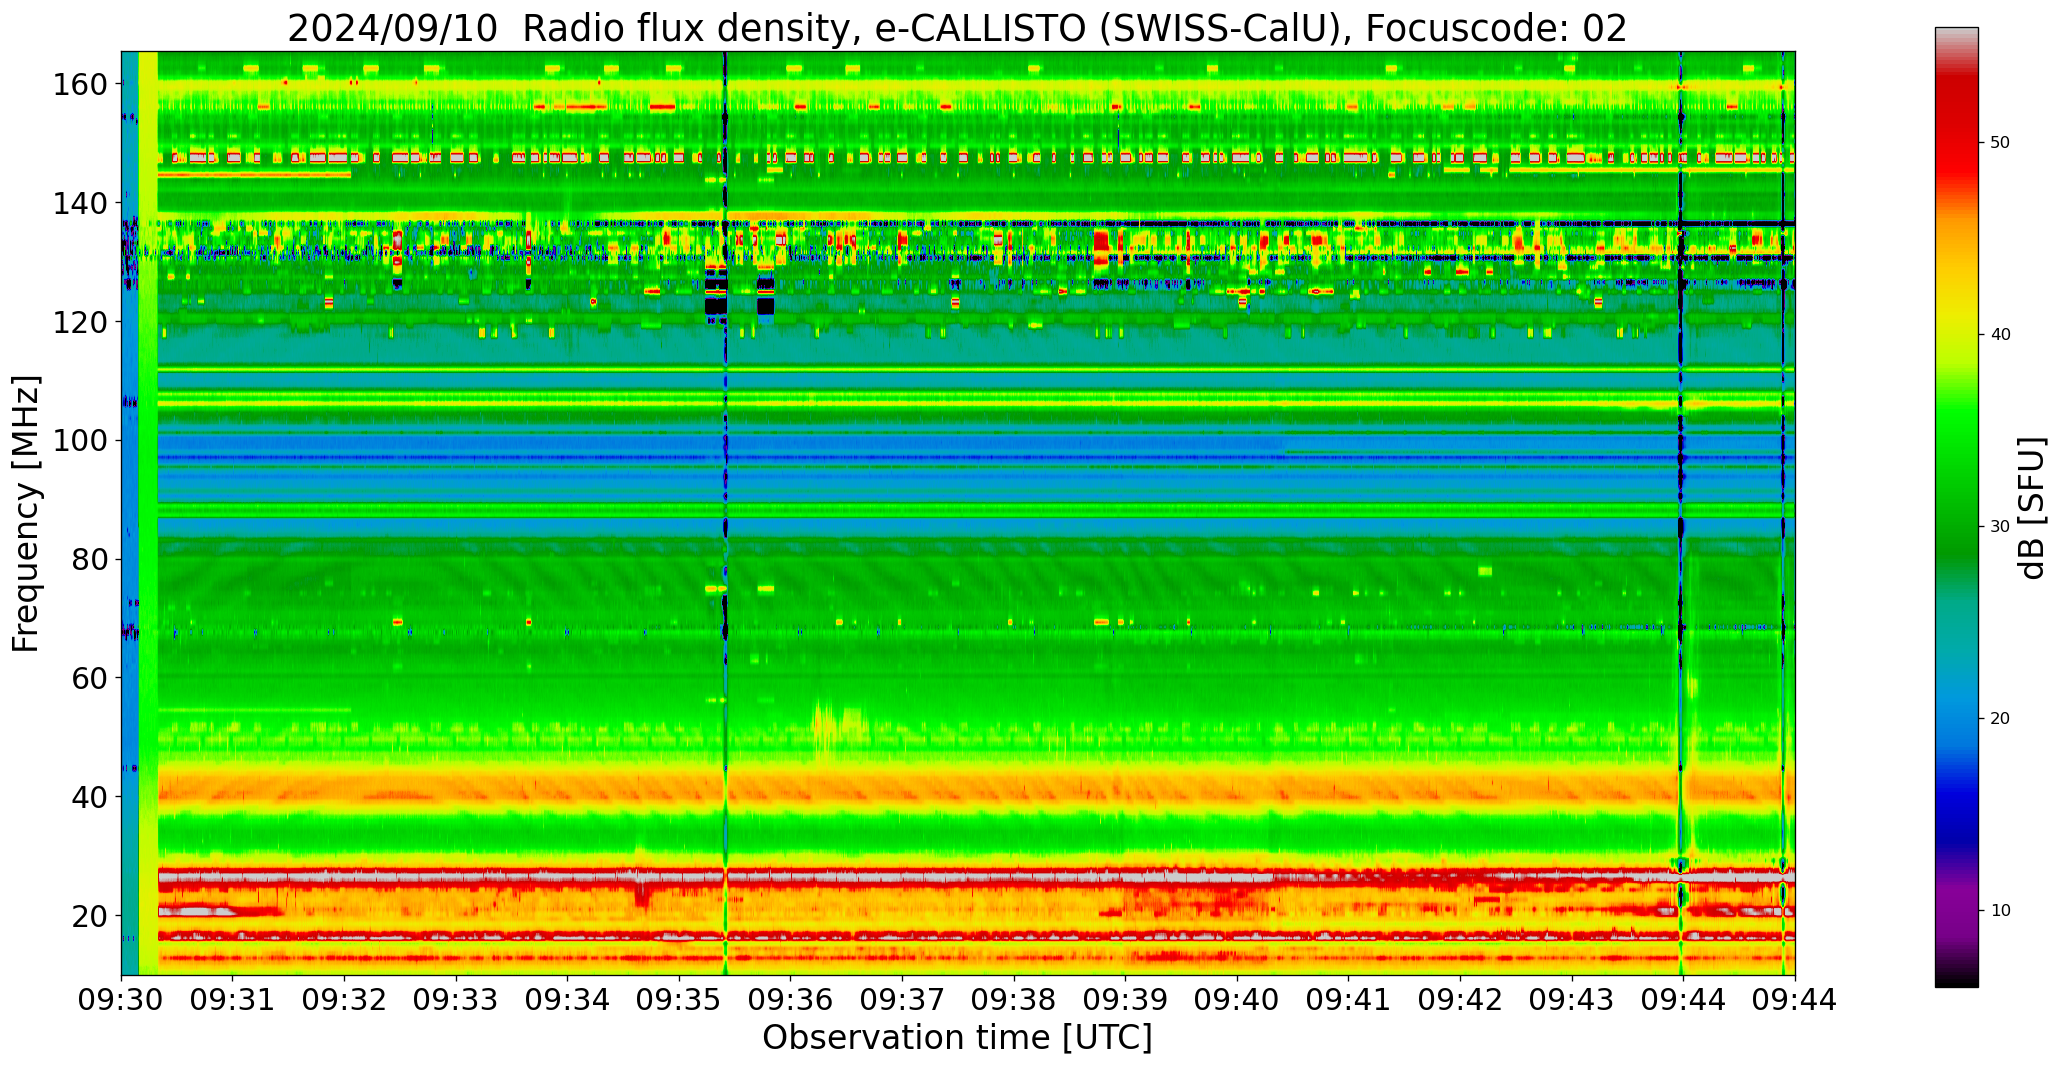Click the 80 frequency tick label

tap(89, 560)
